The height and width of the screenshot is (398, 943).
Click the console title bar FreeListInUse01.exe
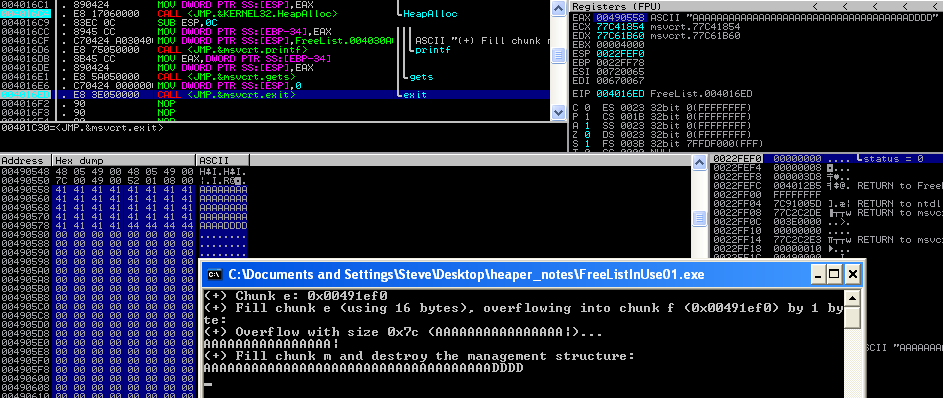click(466, 275)
